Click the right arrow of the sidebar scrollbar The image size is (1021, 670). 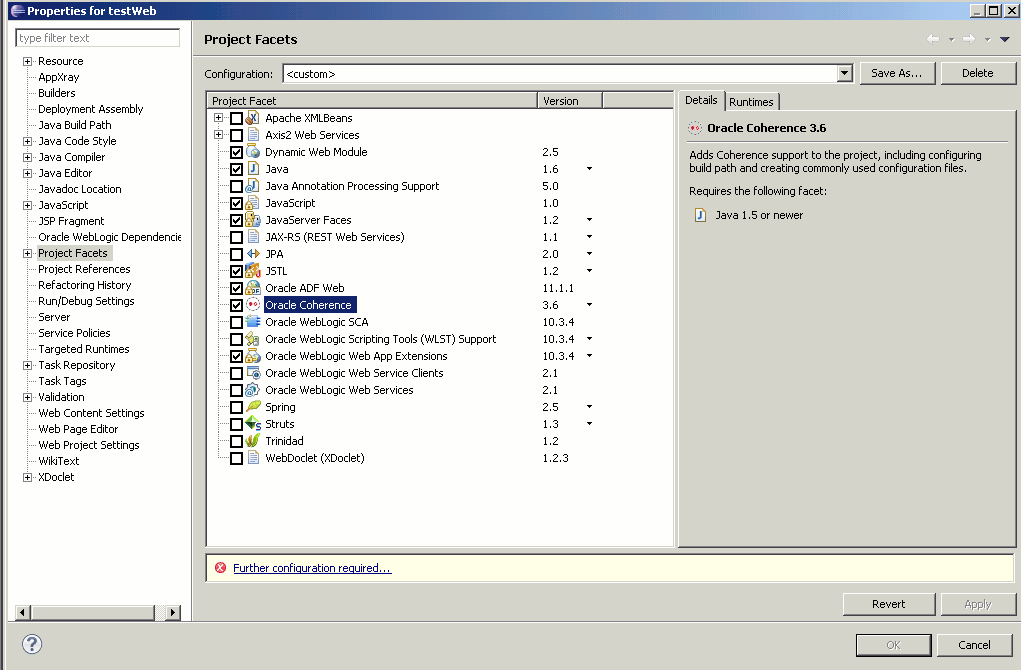(173, 612)
